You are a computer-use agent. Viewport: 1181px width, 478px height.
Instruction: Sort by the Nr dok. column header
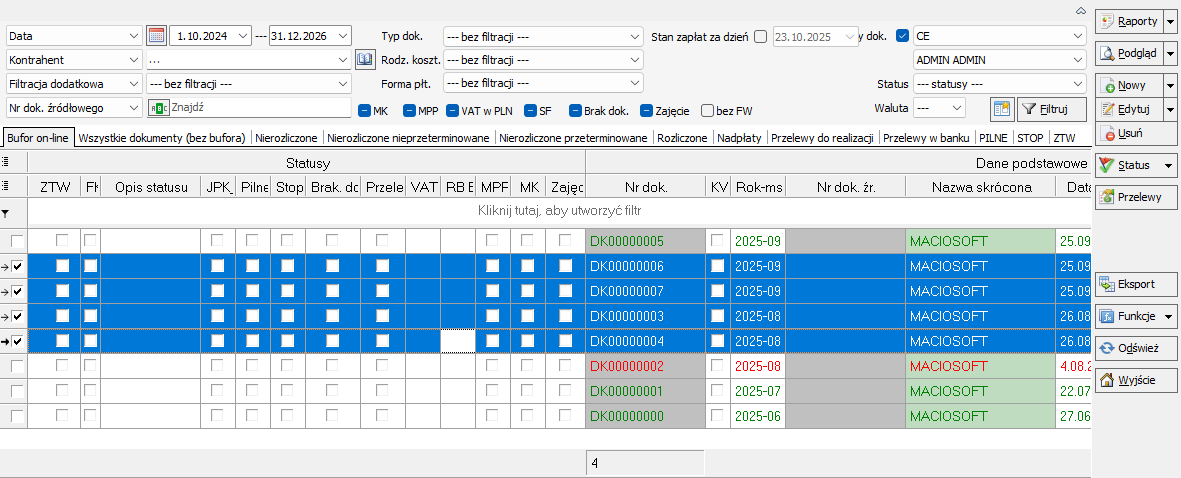(x=645, y=187)
